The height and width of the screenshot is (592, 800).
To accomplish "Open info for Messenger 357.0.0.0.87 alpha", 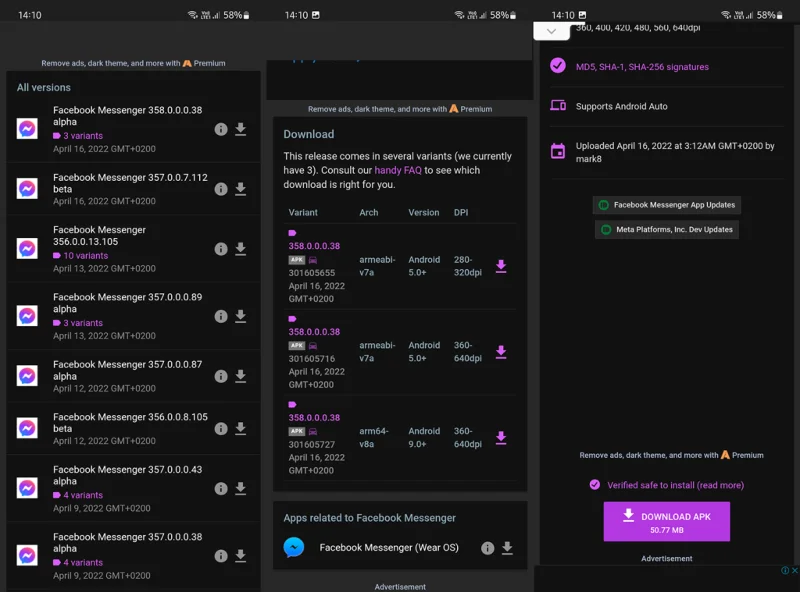I will coord(220,376).
